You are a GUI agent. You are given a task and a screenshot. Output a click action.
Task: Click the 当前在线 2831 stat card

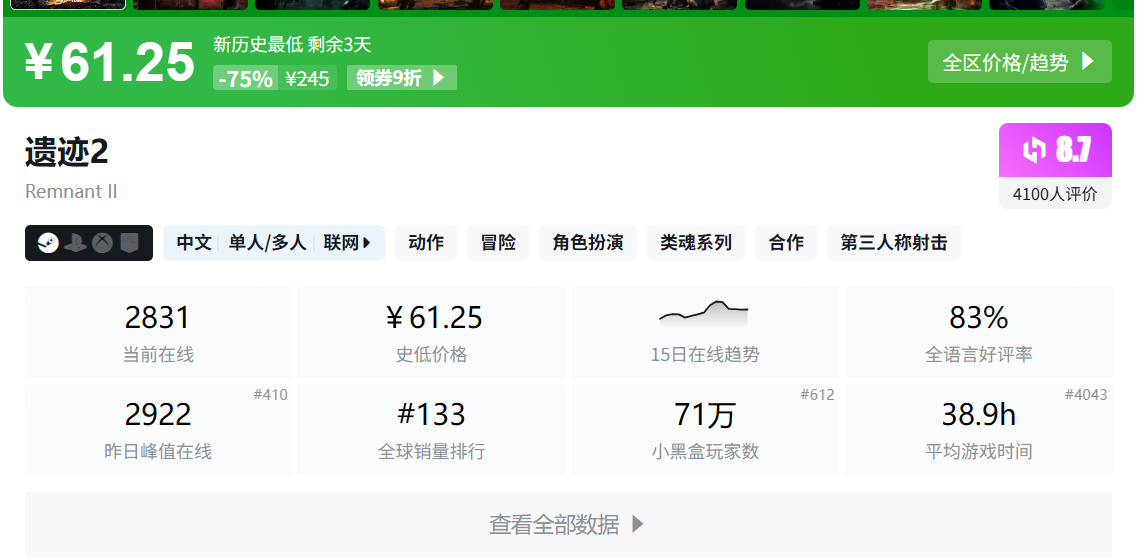tap(158, 332)
